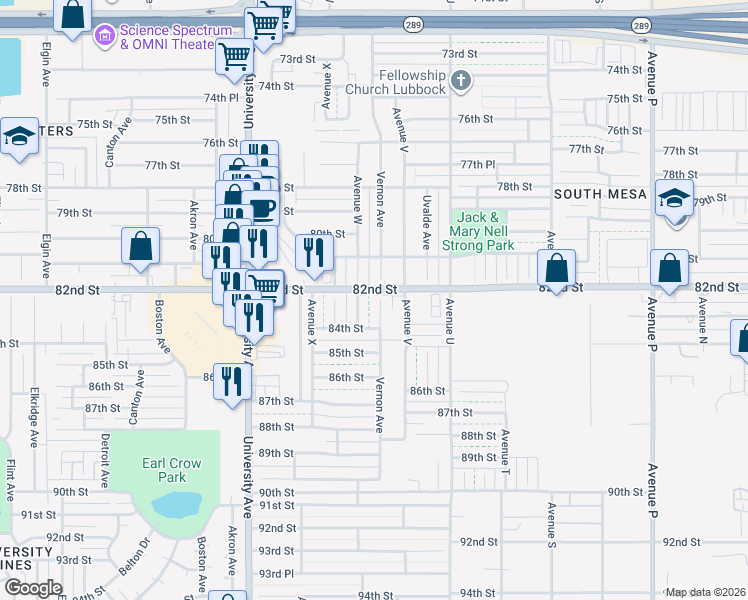Viewport: 748px width, 600px height.
Task: Click the Jack & Mary Nell Strong Park label
Action: [478, 231]
